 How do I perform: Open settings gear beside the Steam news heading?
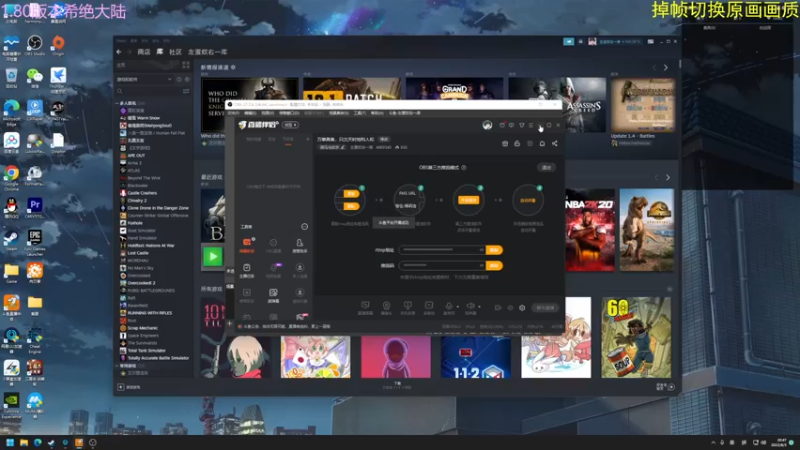click(x=233, y=67)
